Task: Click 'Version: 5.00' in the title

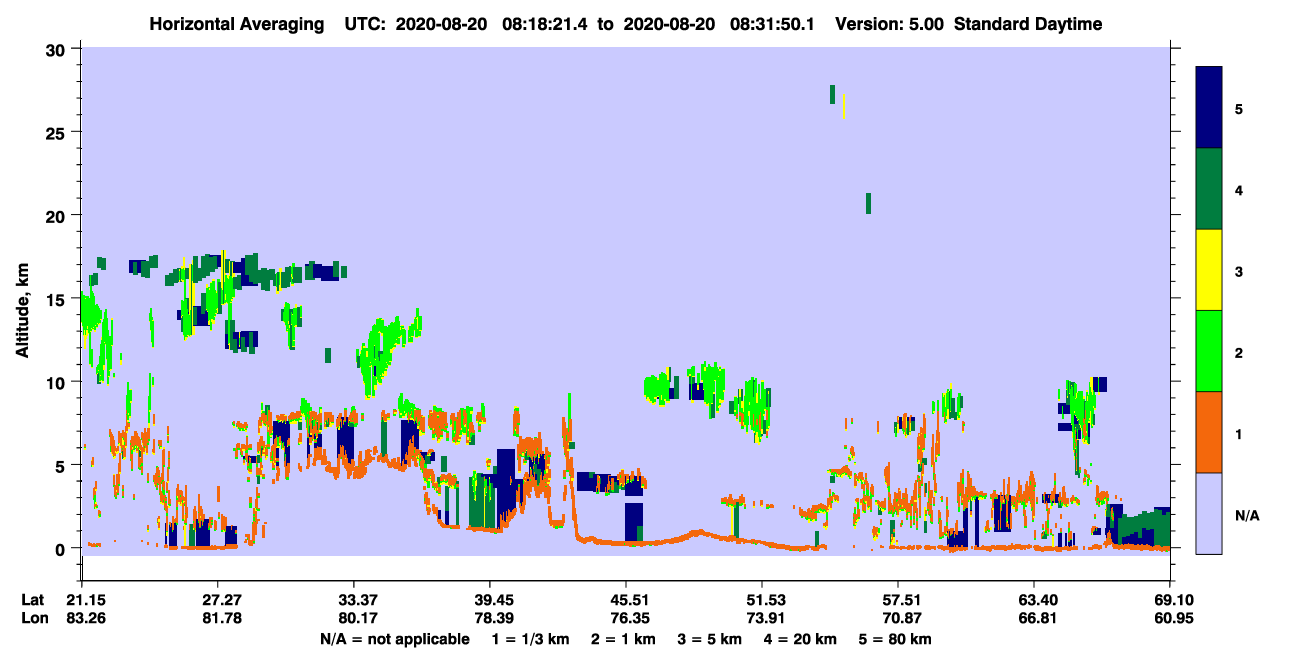Action: coord(889,24)
